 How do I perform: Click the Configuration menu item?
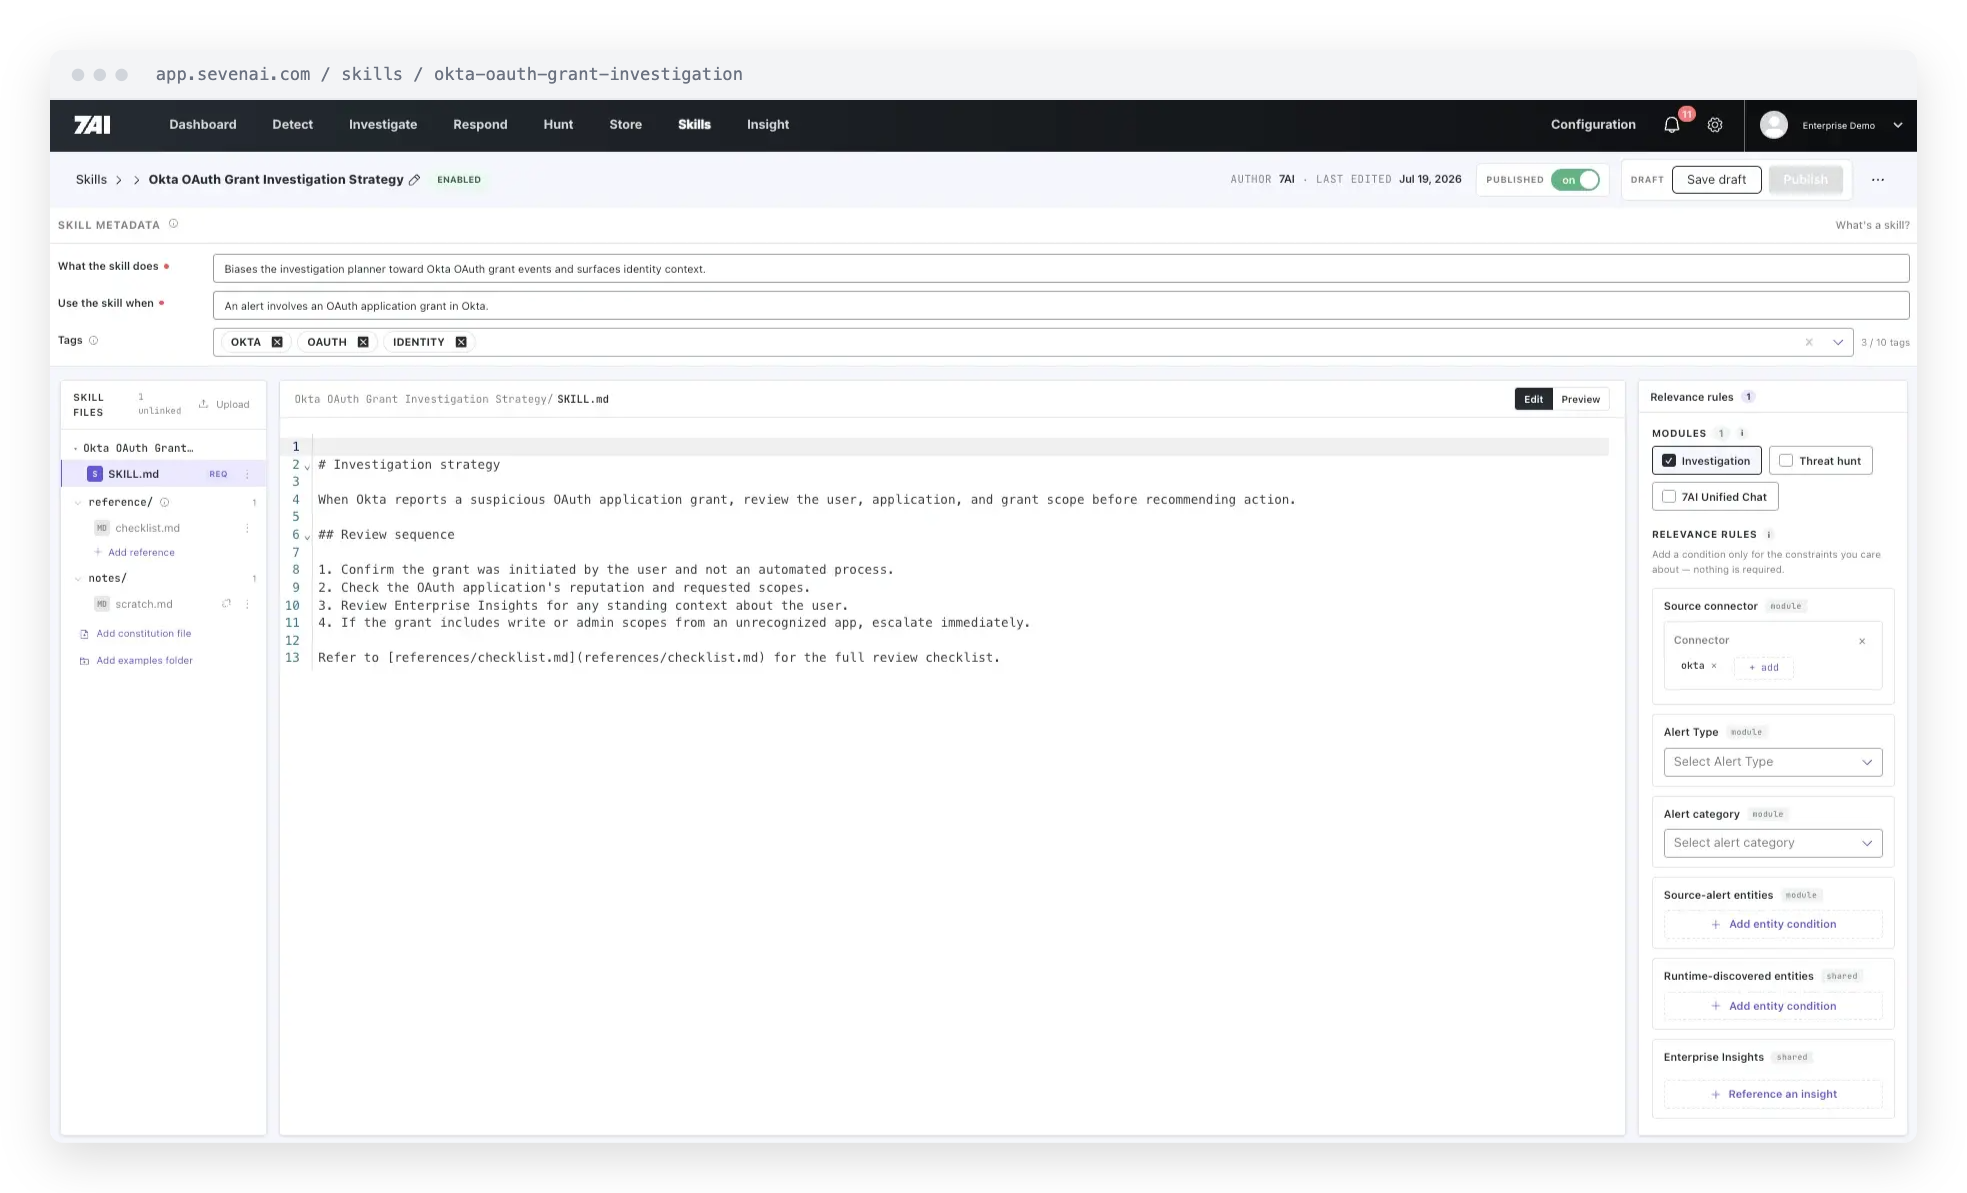1593,125
